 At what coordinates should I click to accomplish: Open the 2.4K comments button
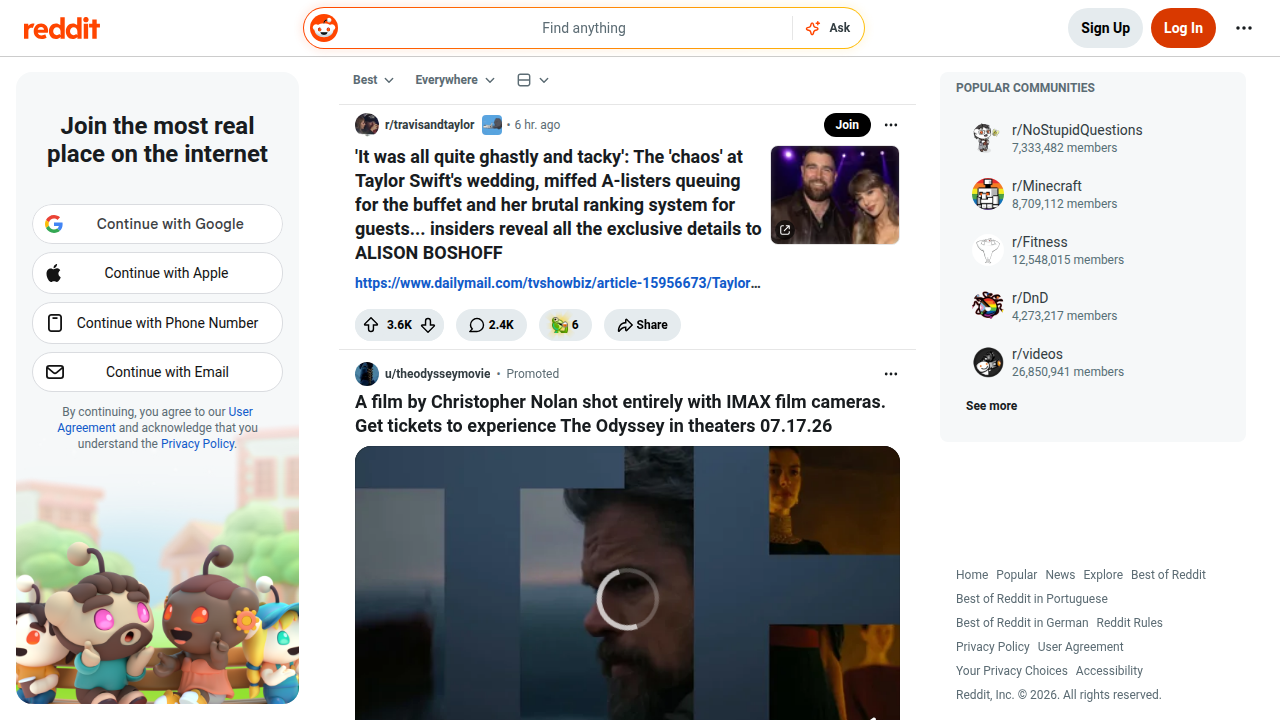[491, 325]
